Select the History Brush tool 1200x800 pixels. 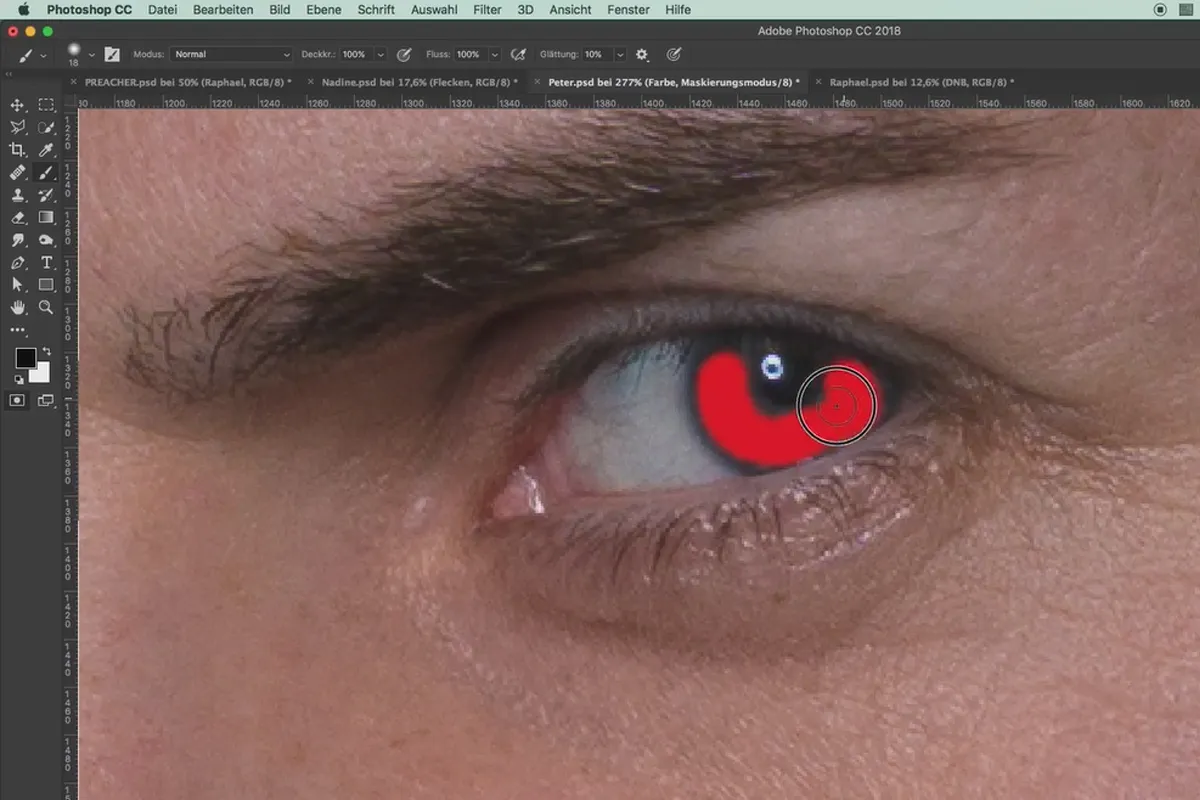(x=46, y=195)
